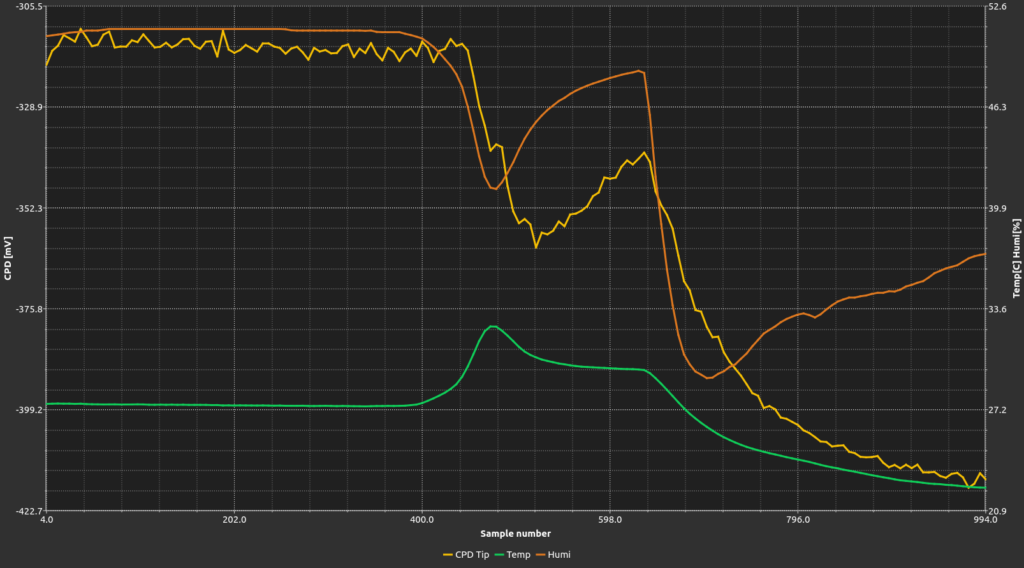Select the 'CPD [mV]' left axis title
The height and width of the screenshot is (568, 1024).
[x=8, y=258]
